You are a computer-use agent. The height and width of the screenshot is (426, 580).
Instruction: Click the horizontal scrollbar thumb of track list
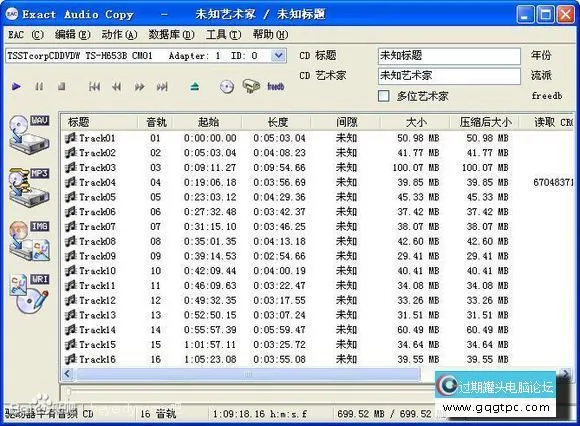coord(248,374)
